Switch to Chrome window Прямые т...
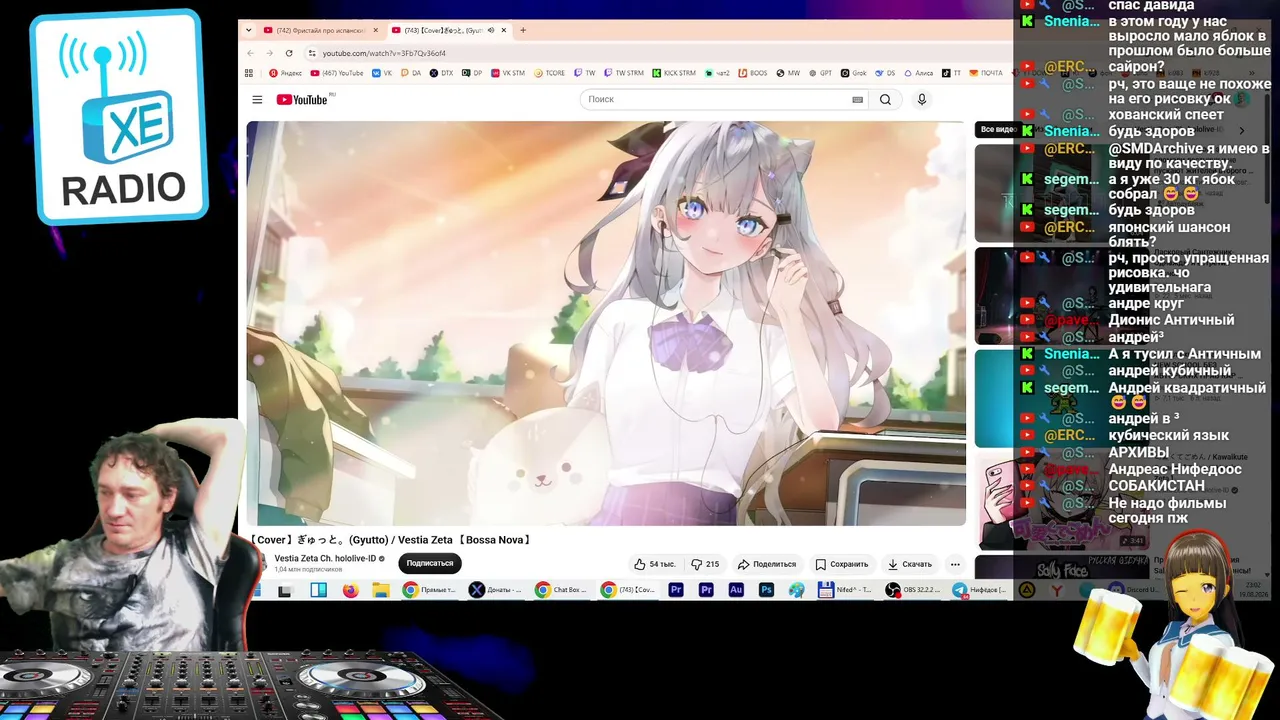 tap(430, 590)
